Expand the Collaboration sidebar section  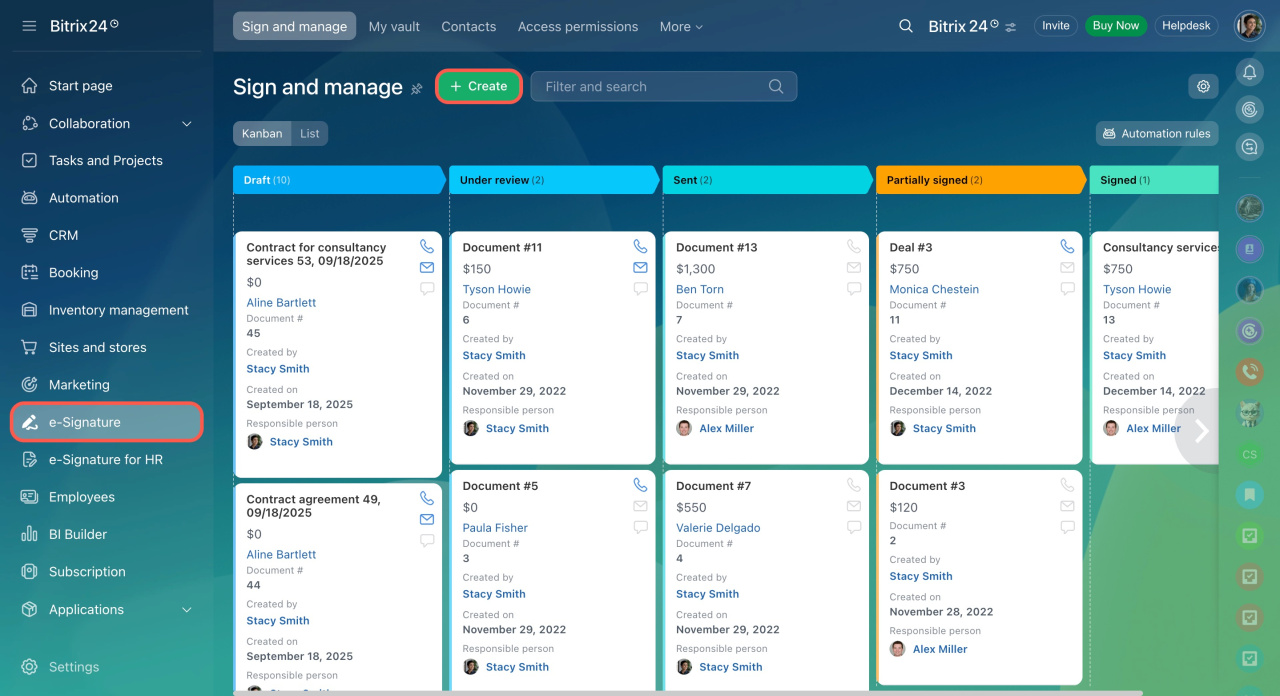pos(186,124)
